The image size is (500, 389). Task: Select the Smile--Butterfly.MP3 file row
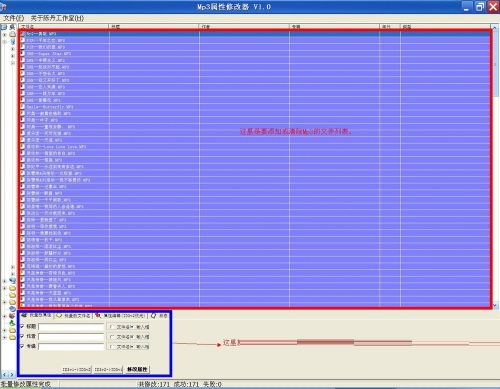pos(255,107)
